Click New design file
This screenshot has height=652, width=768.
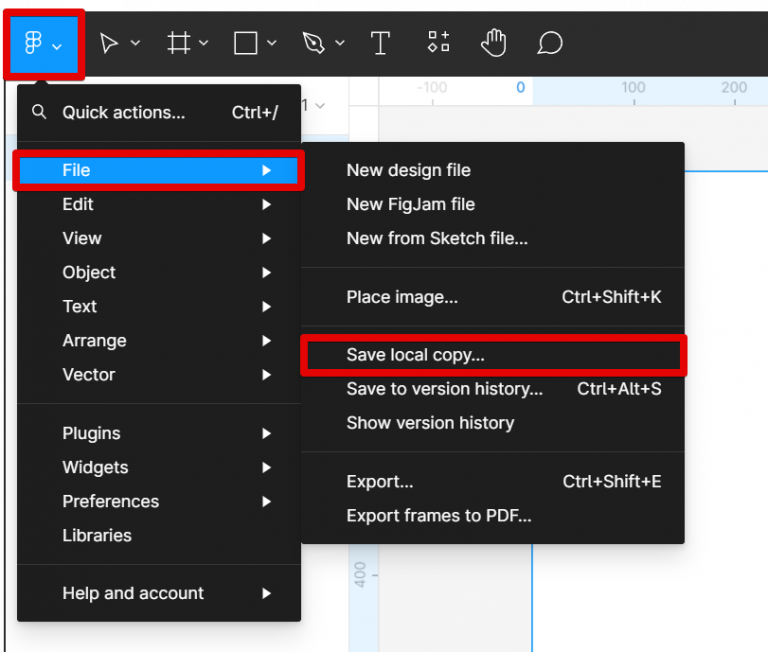(x=408, y=170)
